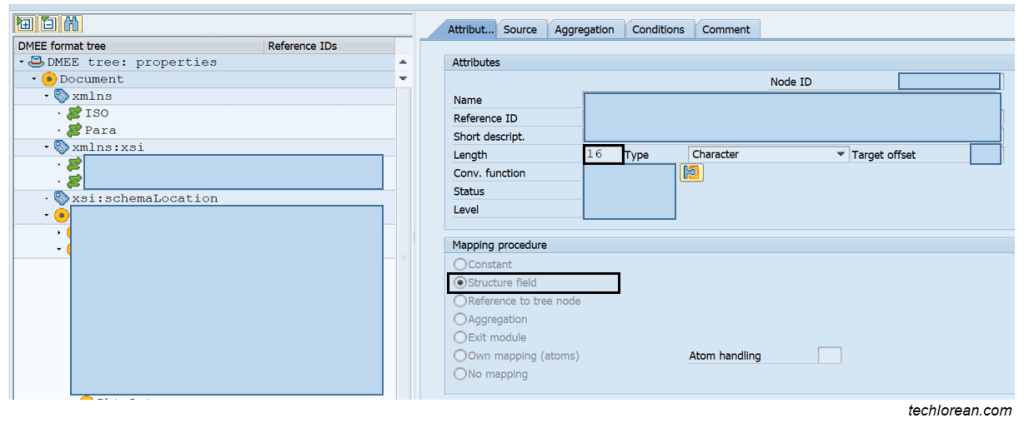Screen dimensions: 1024x423
Task: Click the tag icon beside xmlns
Action: click(x=62, y=96)
